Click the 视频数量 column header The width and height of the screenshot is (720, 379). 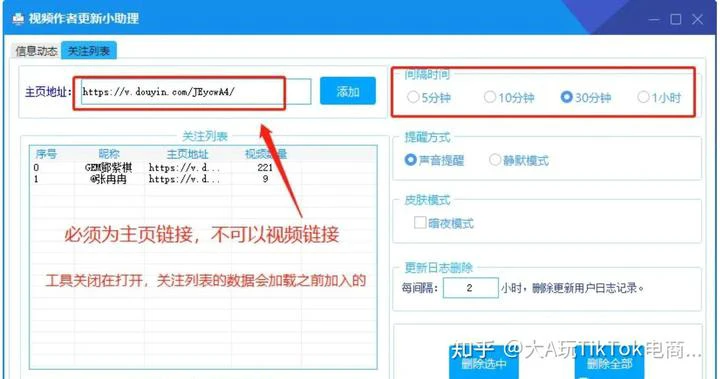click(266, 154)
